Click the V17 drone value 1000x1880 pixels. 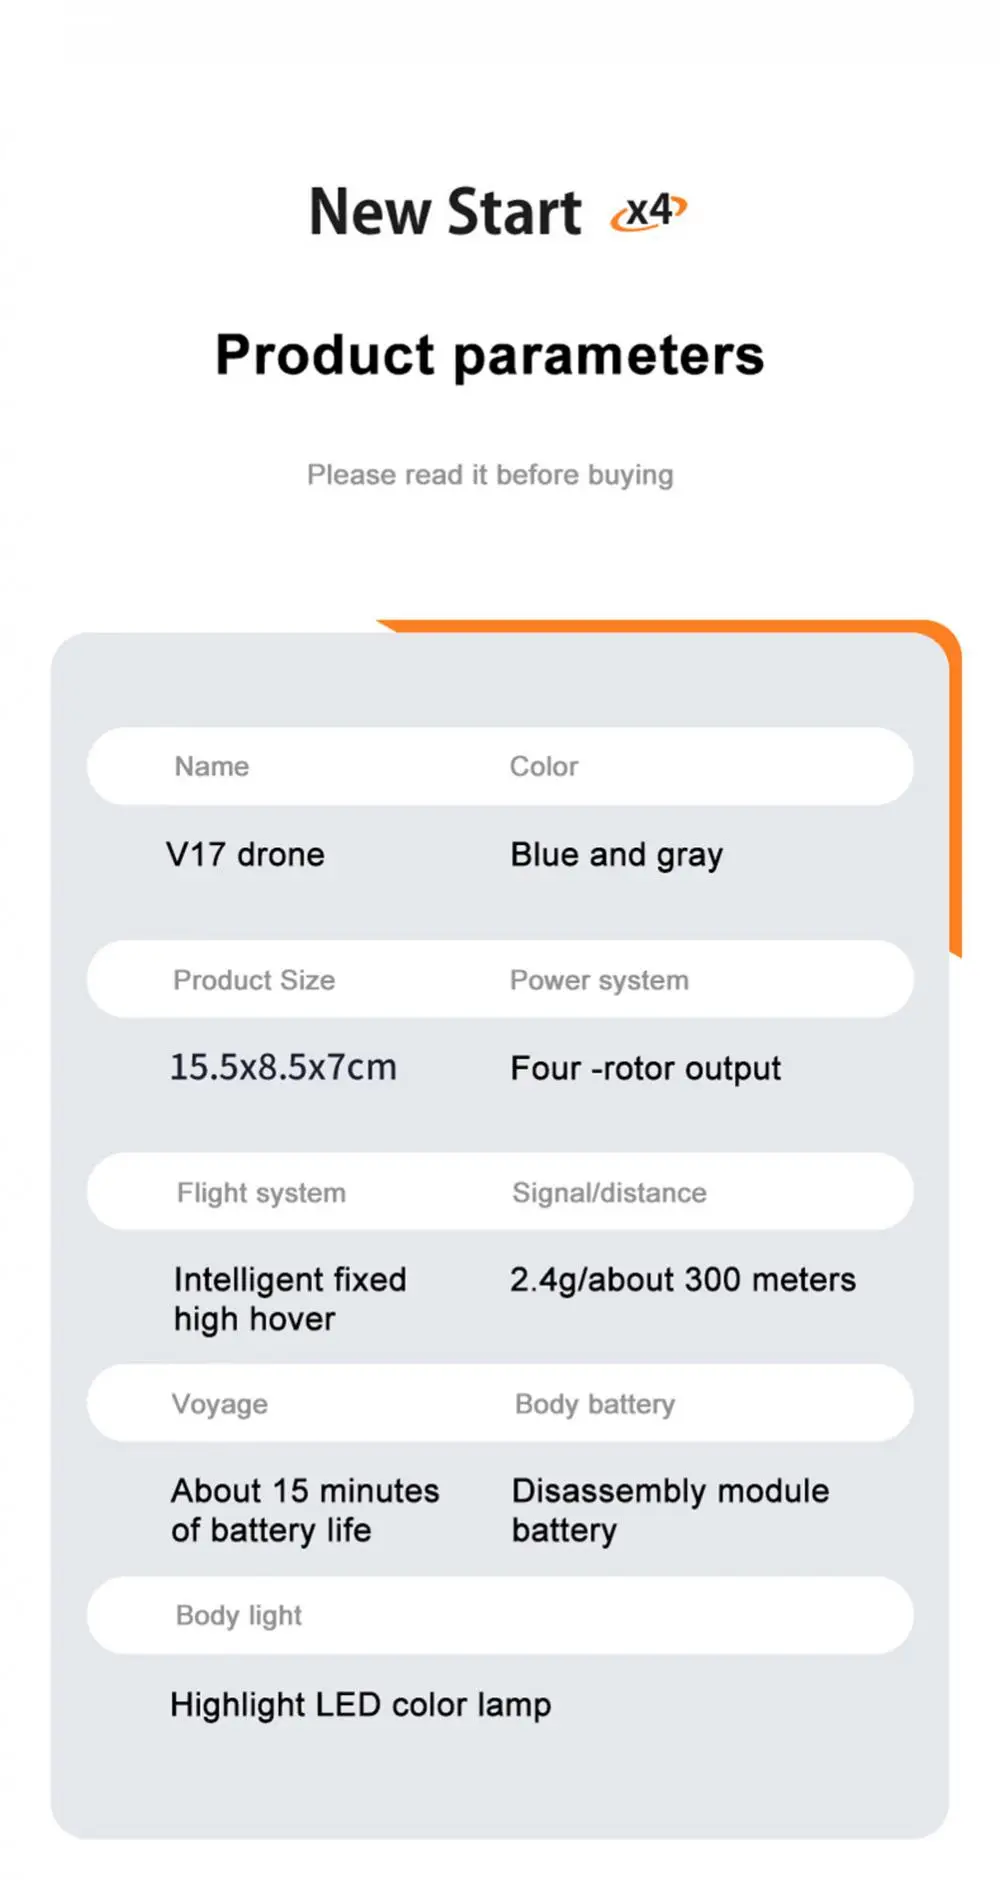pos(246,855)
